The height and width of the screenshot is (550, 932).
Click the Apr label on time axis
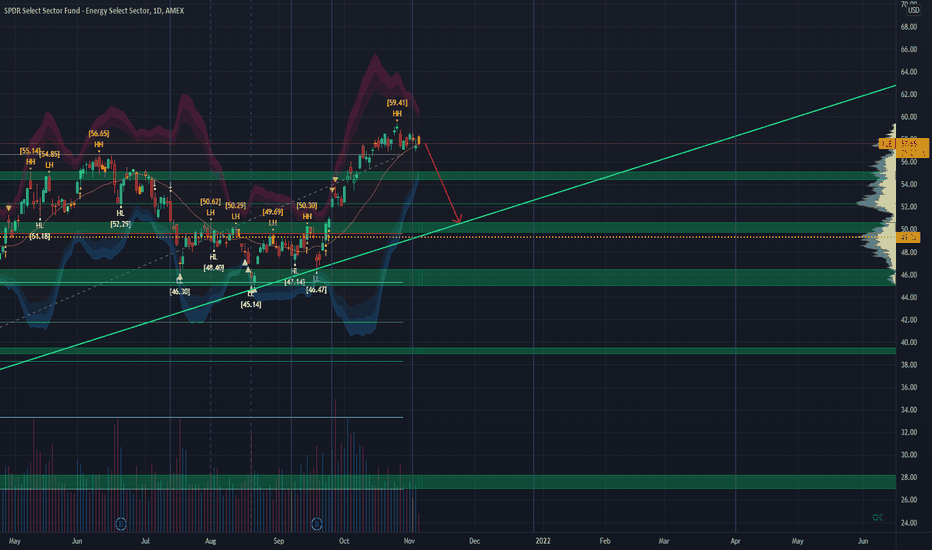point(735,541)
